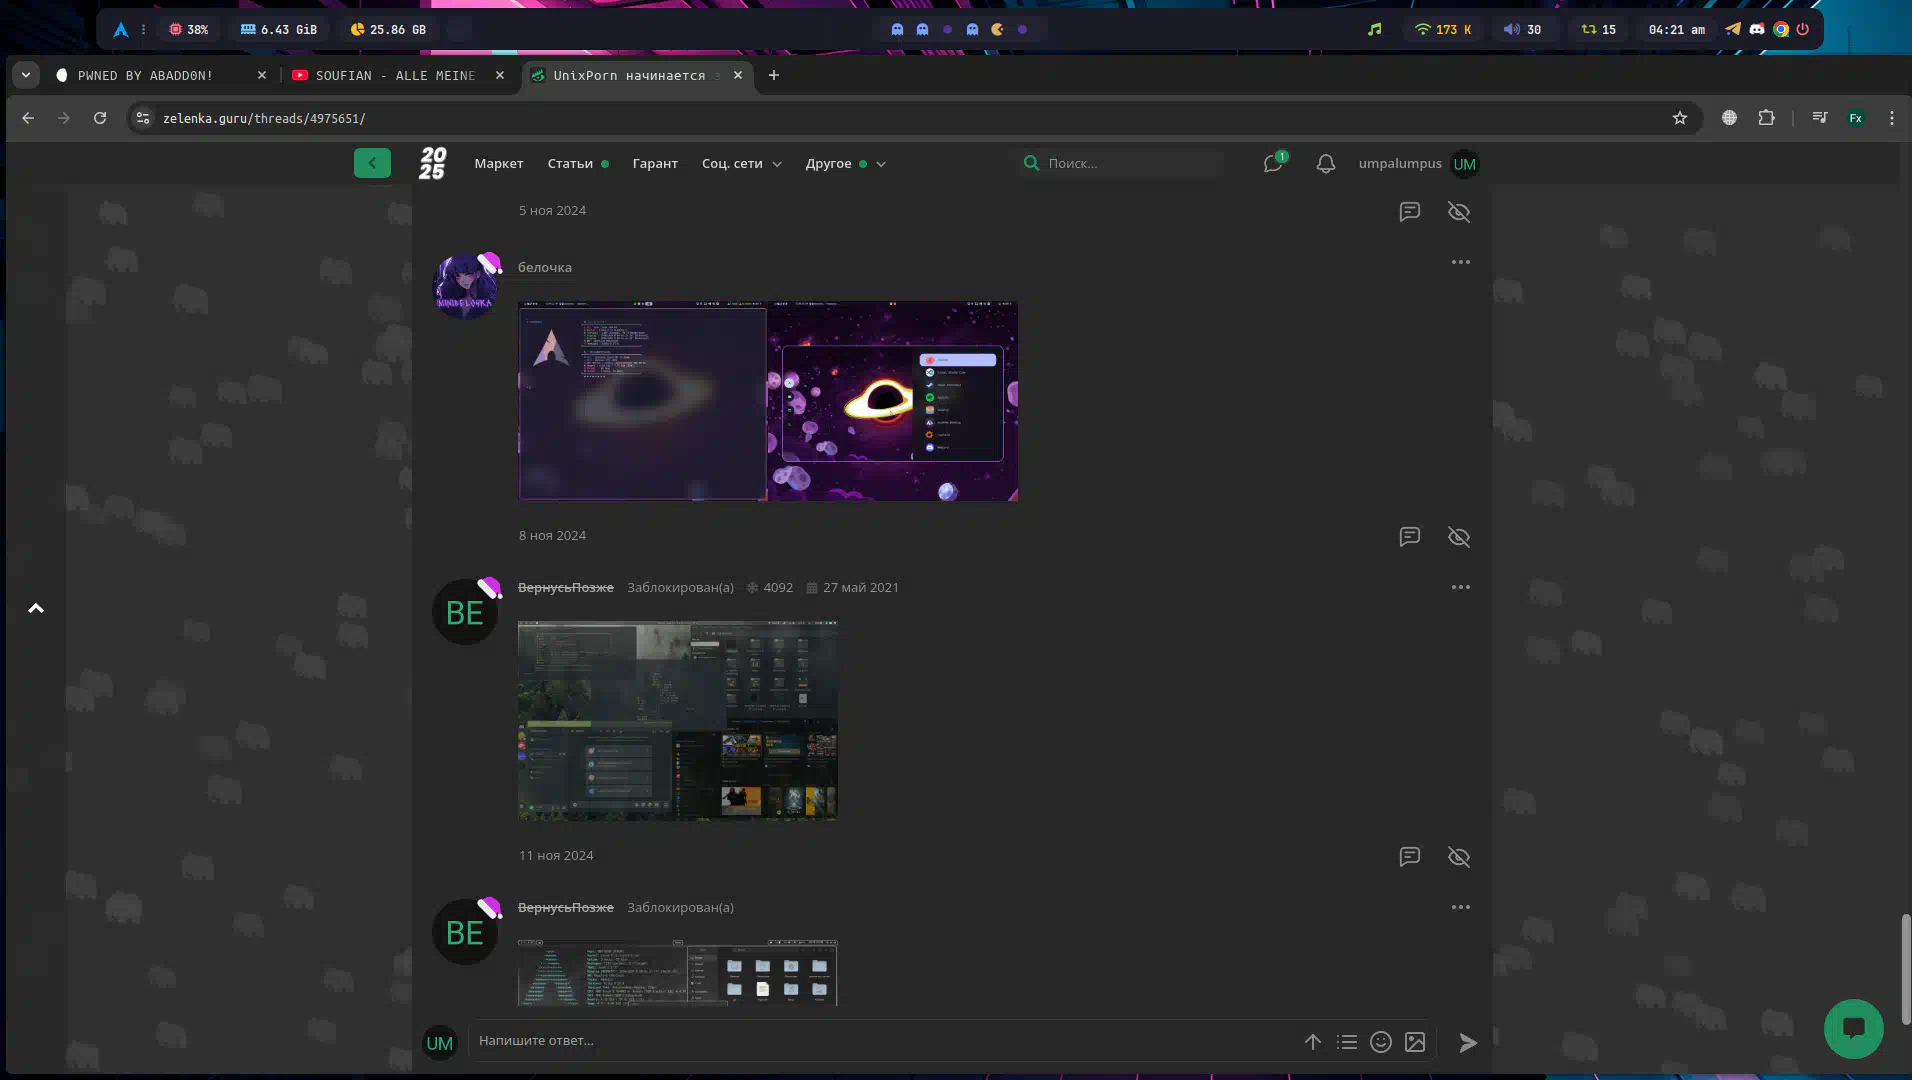Click the emoji smiley icon in reply box

tap(1381, 1042)
